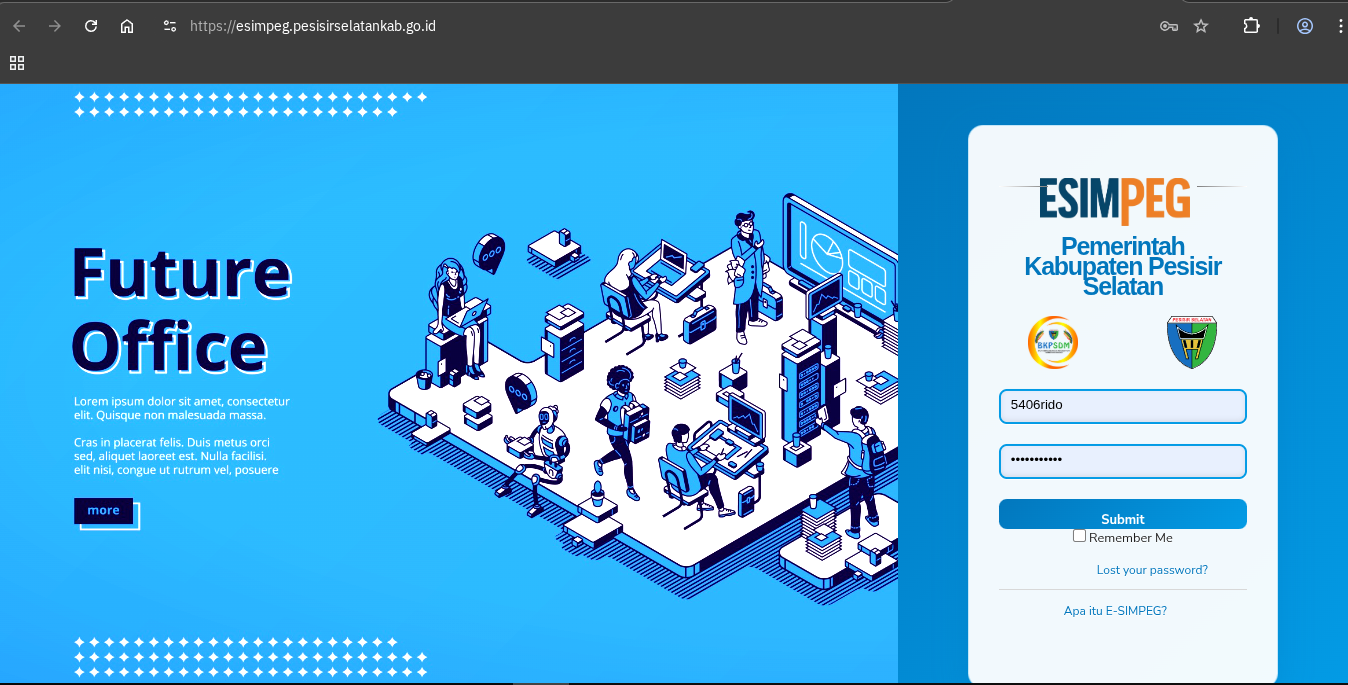Tick the Remember Me checkbox

1079,536
